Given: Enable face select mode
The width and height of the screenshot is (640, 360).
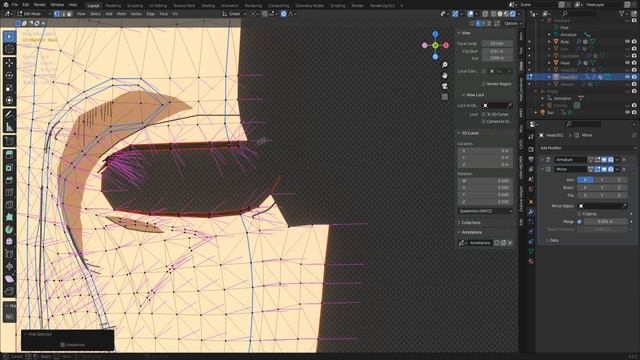Looking at the screenshot, I should point(69,14).
